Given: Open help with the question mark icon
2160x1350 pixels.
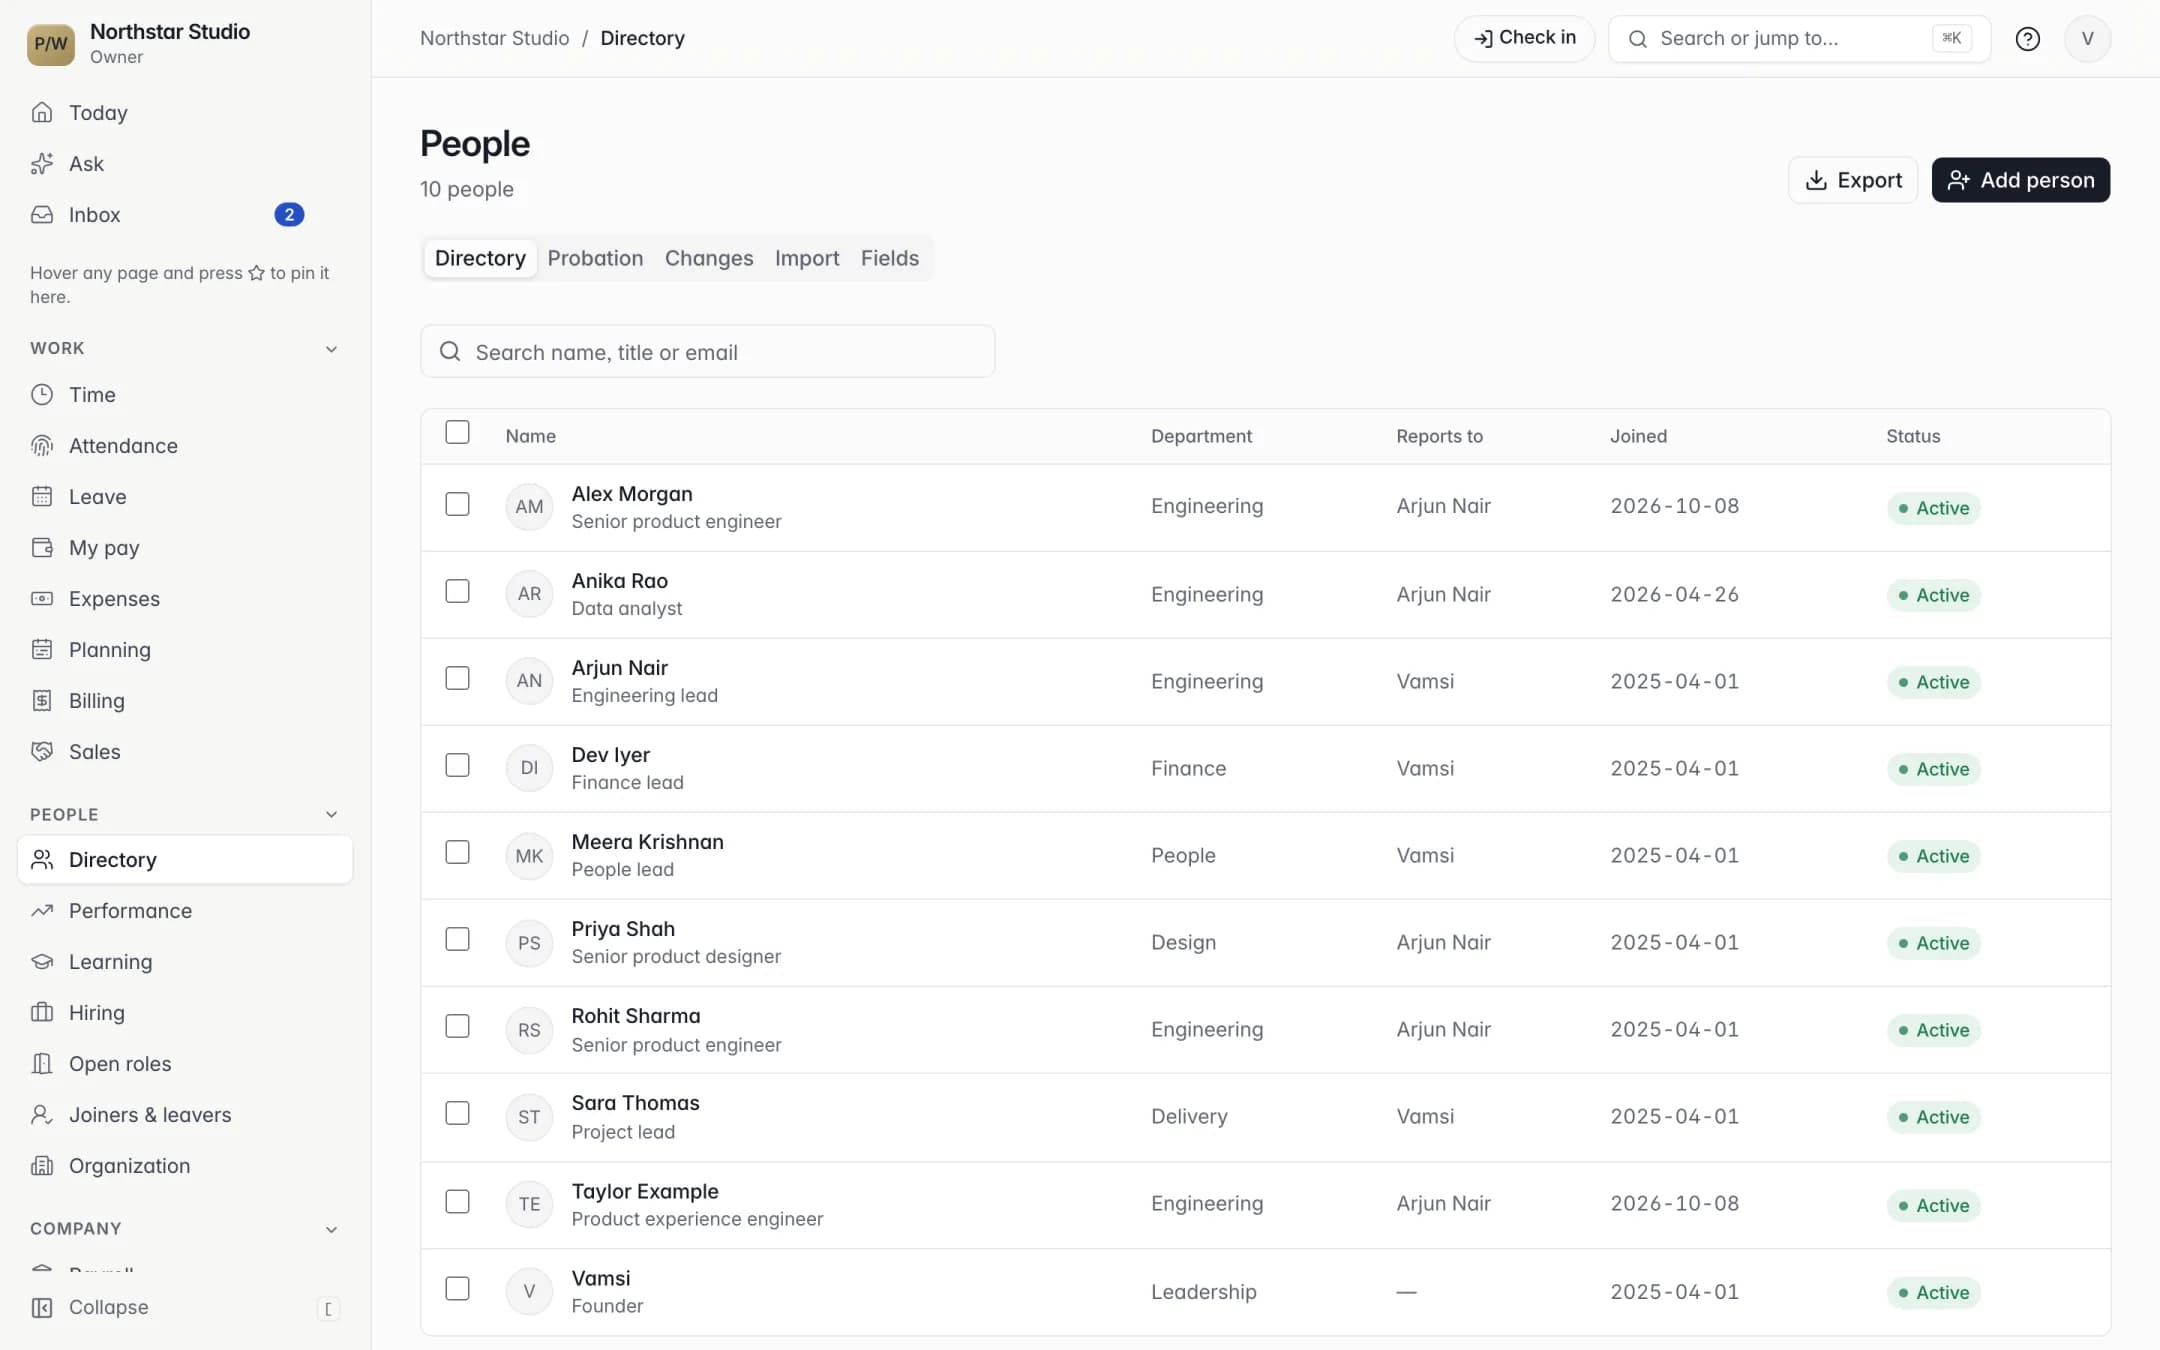Looking at the screenshot, I should point(2027,39).
